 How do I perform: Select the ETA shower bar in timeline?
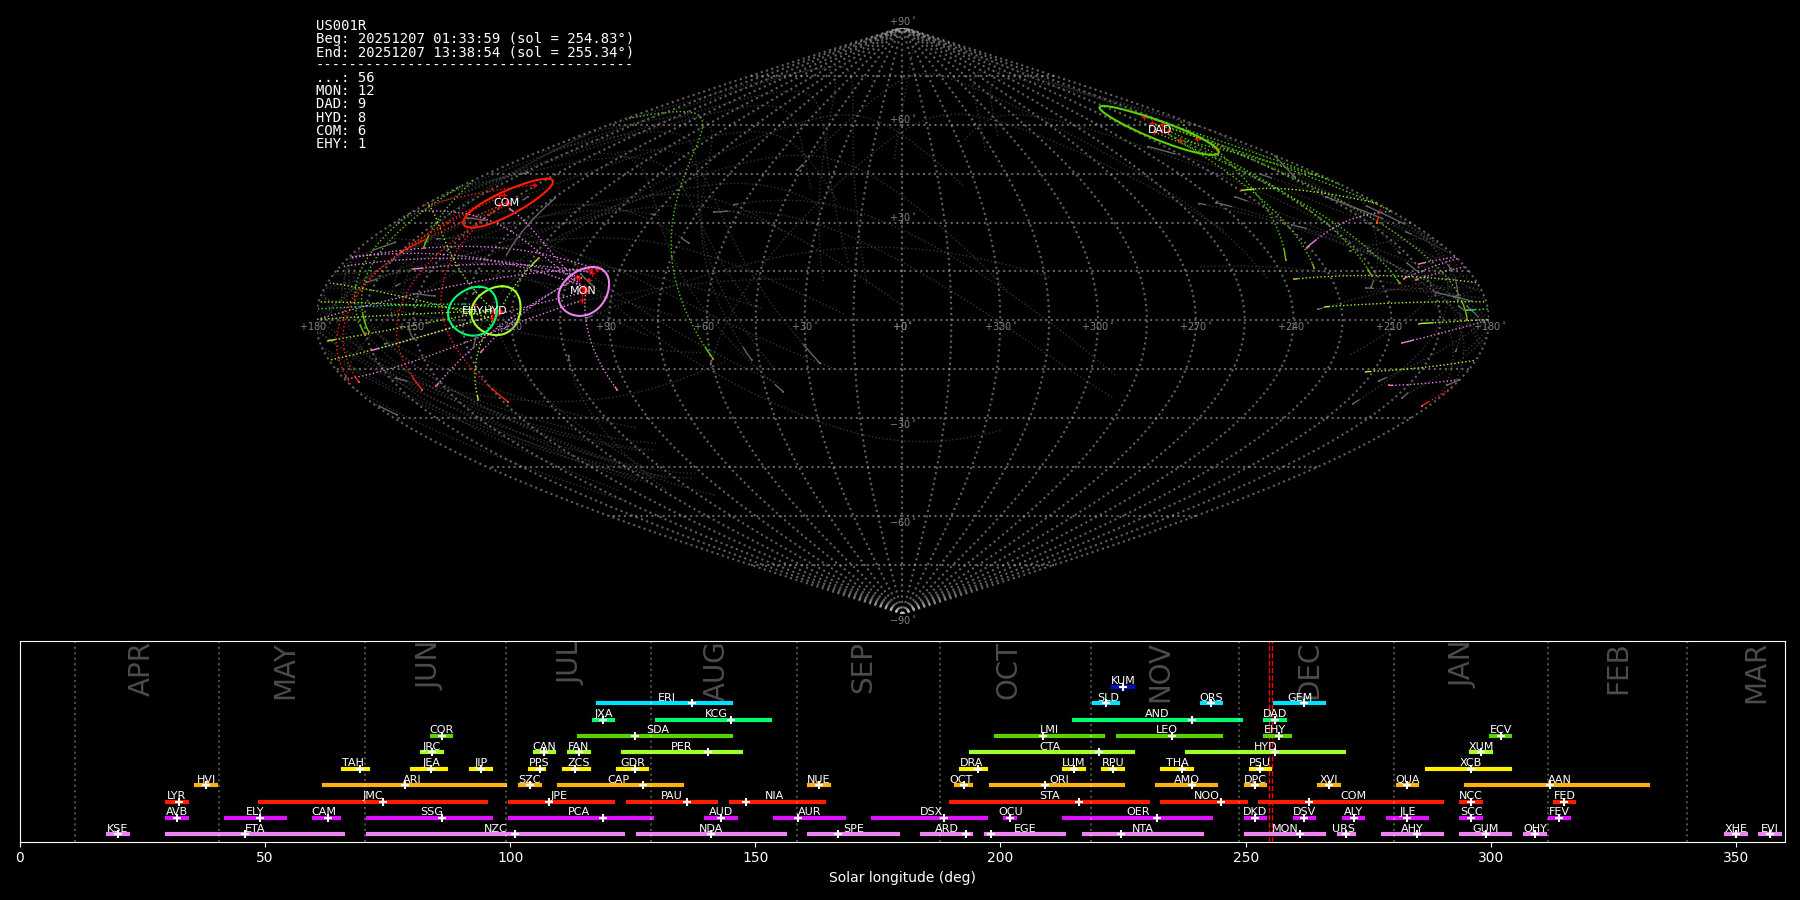pos(255,834)
